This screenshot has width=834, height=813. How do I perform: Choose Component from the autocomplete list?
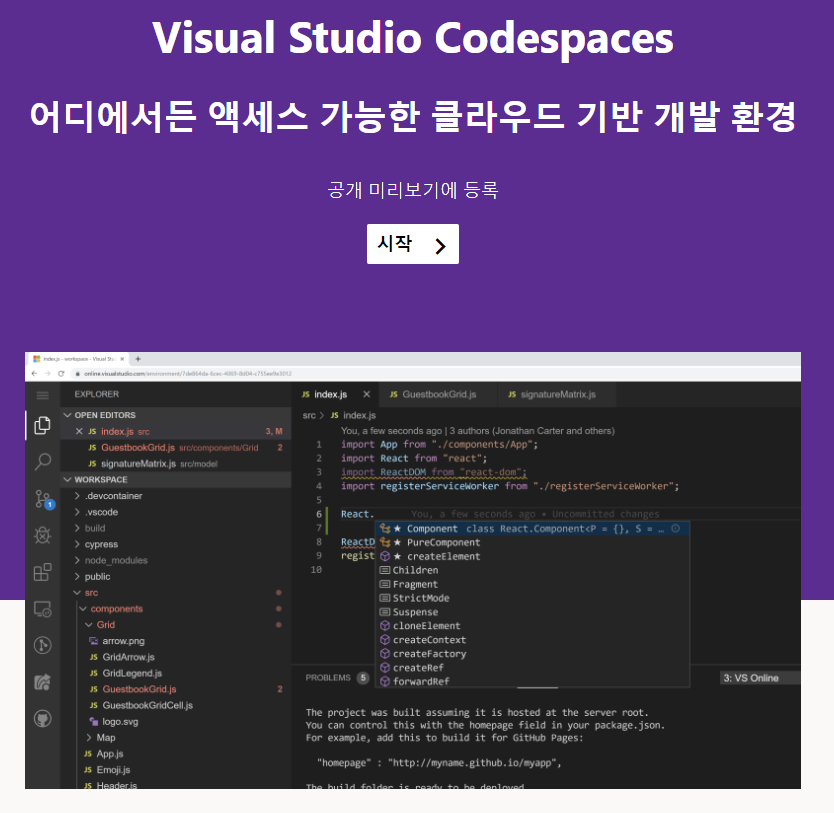[x=532, y=529]
